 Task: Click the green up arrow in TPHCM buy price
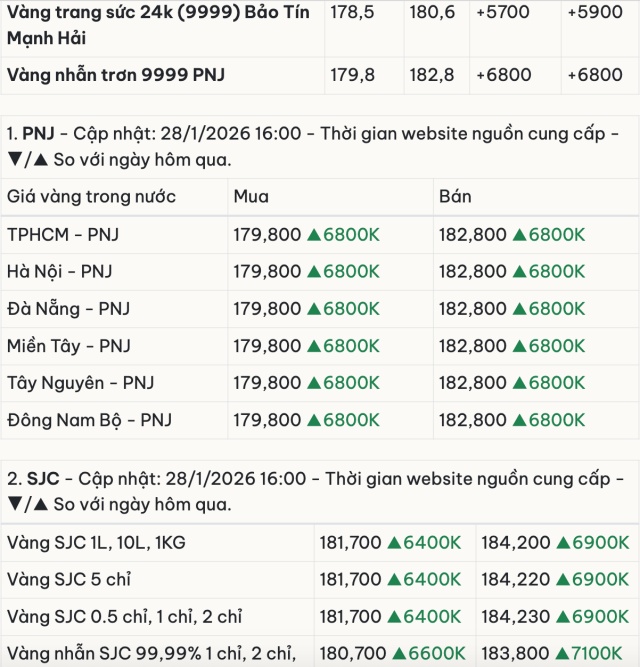pos(314,235)
